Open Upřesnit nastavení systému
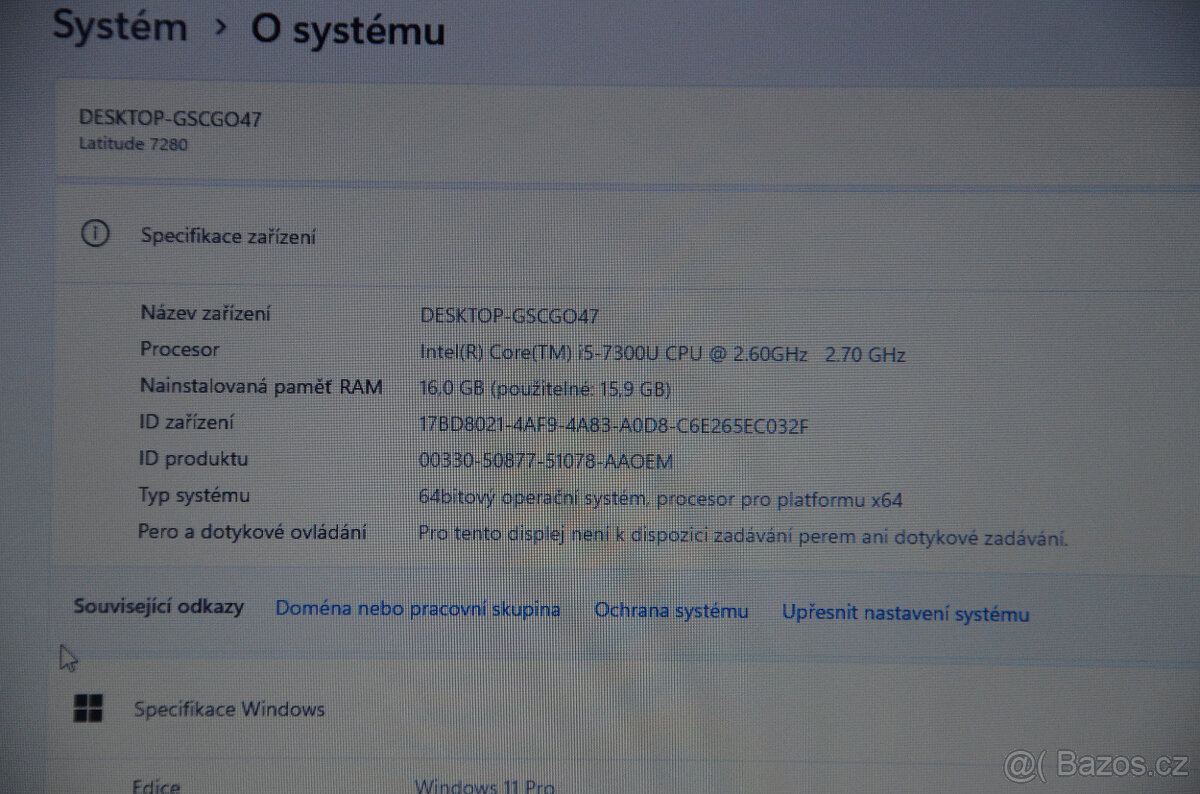The height and width of the screenshot is (794, 1200). coord(904,614)
